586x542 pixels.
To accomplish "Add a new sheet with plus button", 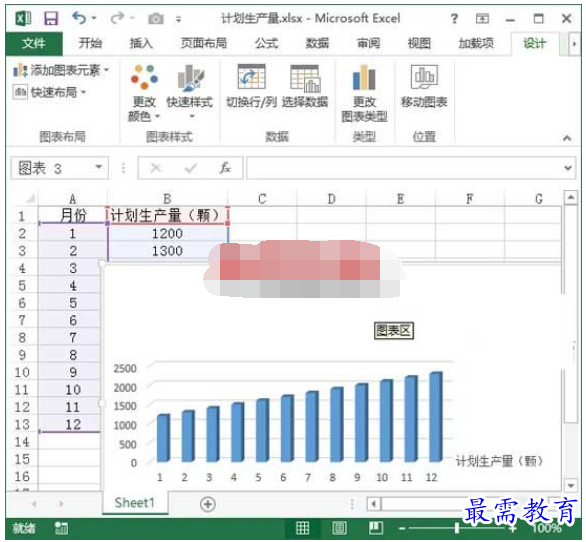I will pos(208,504).
